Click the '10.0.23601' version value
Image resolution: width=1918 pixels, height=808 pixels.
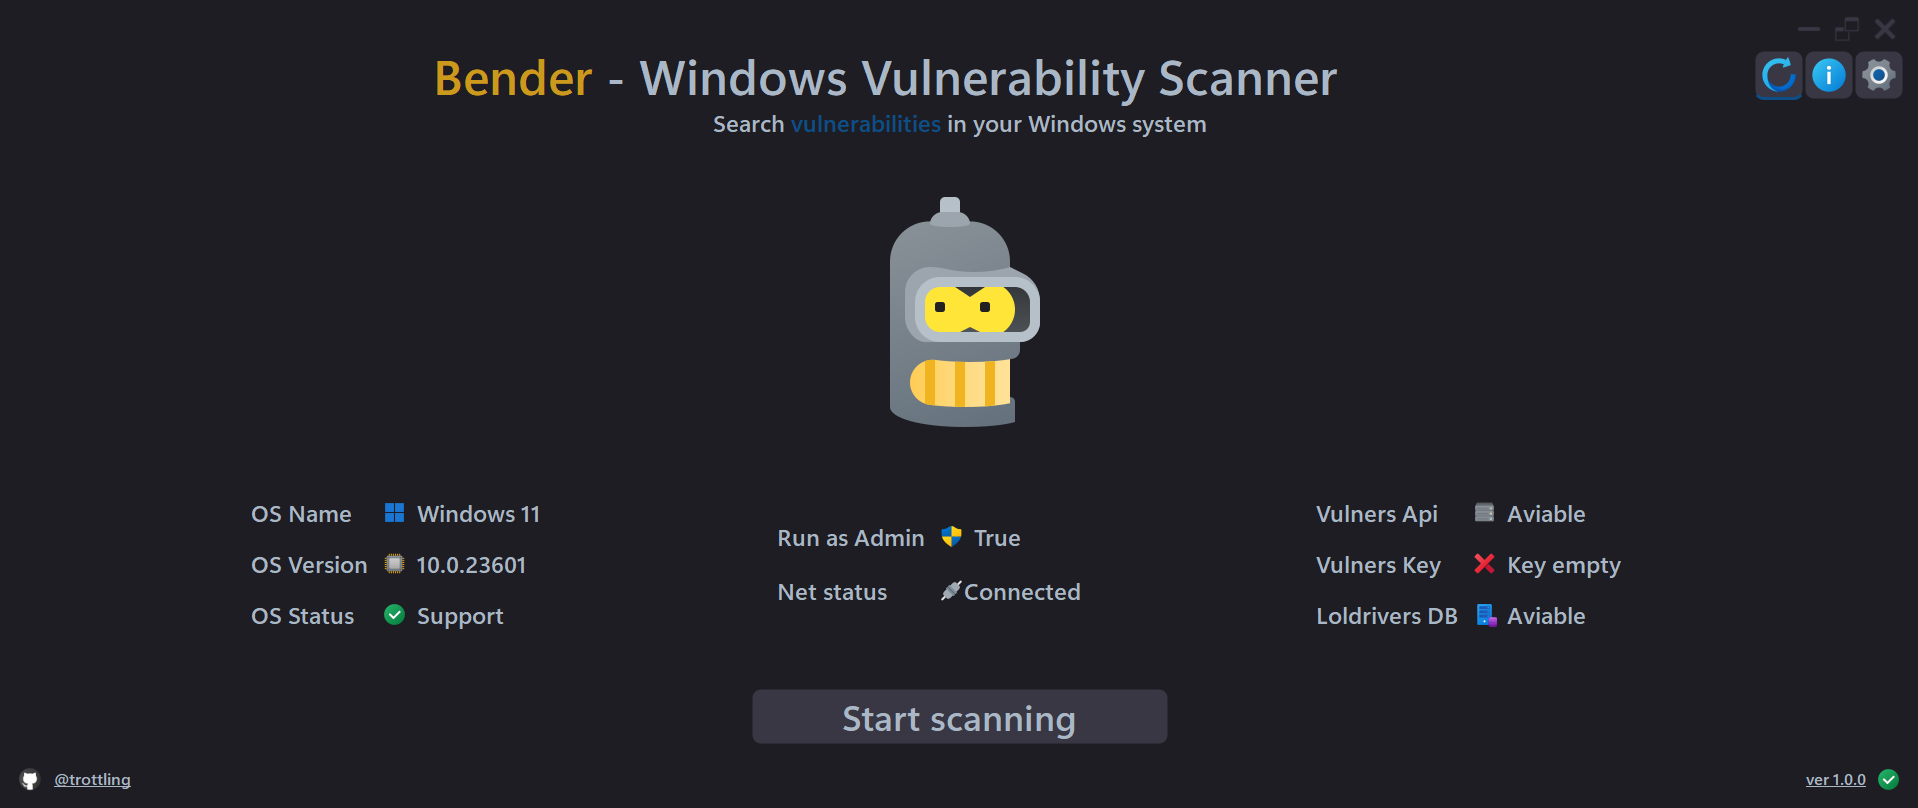point(471,565)
